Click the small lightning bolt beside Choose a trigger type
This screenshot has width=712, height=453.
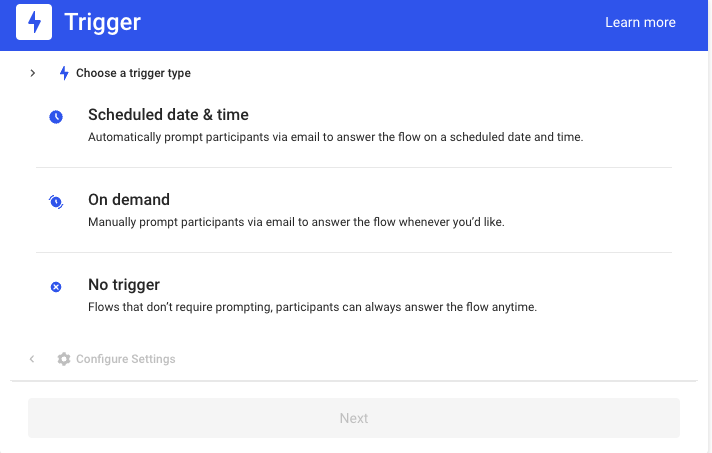[64, 73]
